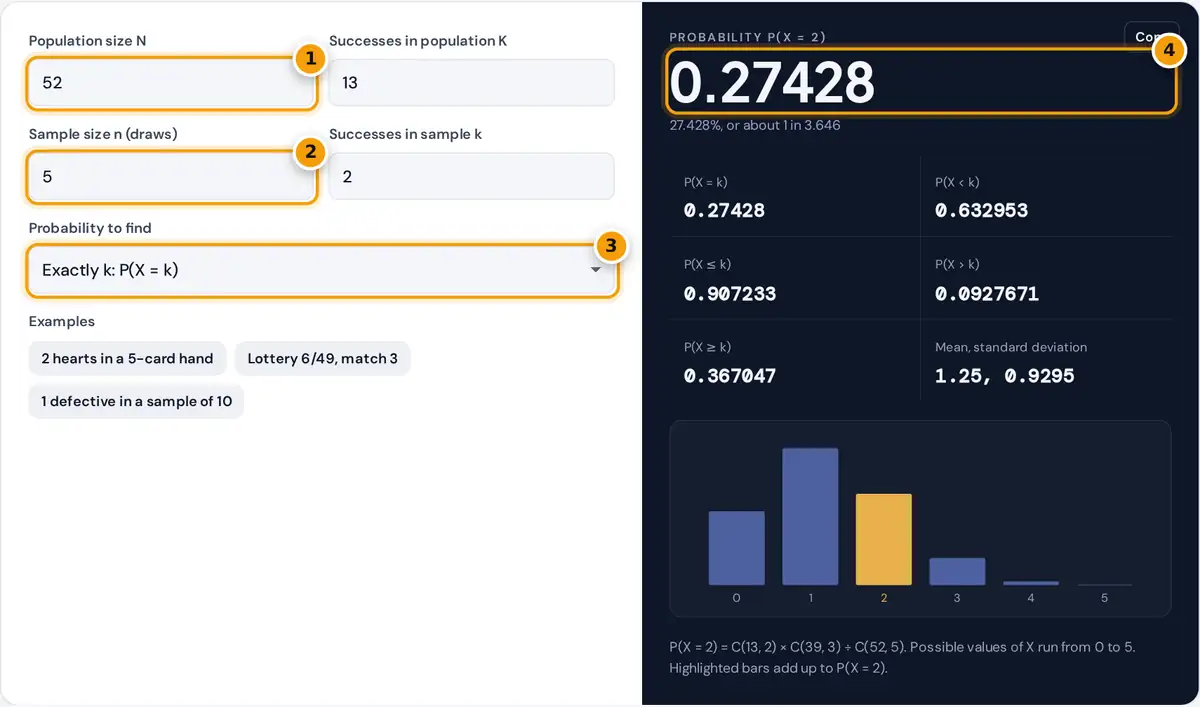The width and height of the screenshot is (1200, 707).
Task: Click the Successes in sample k input
Action: 471,177
